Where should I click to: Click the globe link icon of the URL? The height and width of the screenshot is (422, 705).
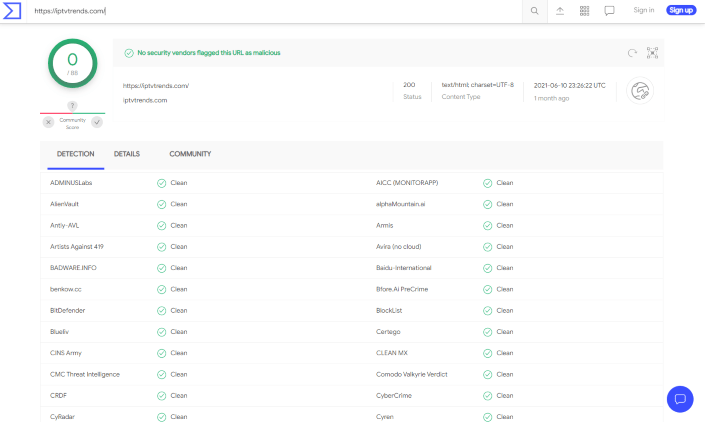[640, 91]
